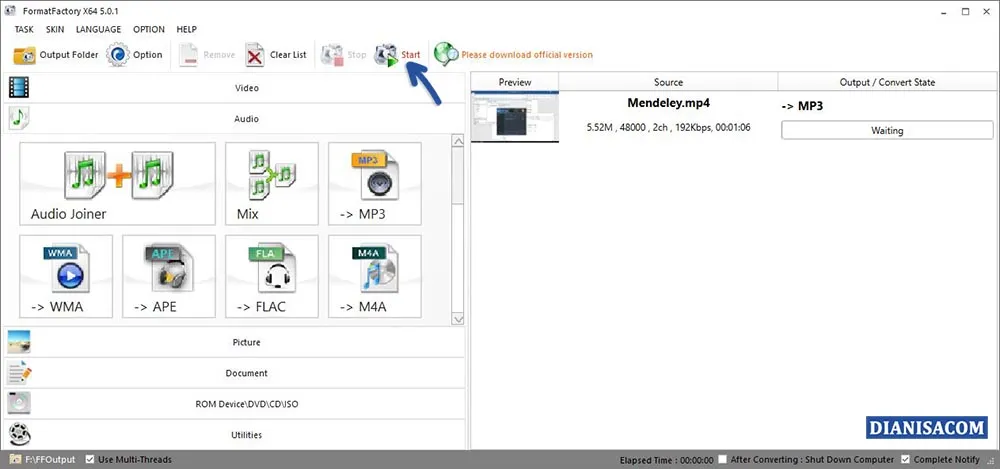Image resolution: width=1000 pixels, height=469 pixels.
Task: Toggle Complete Notify checkbox
Action: tap(905, 459)
